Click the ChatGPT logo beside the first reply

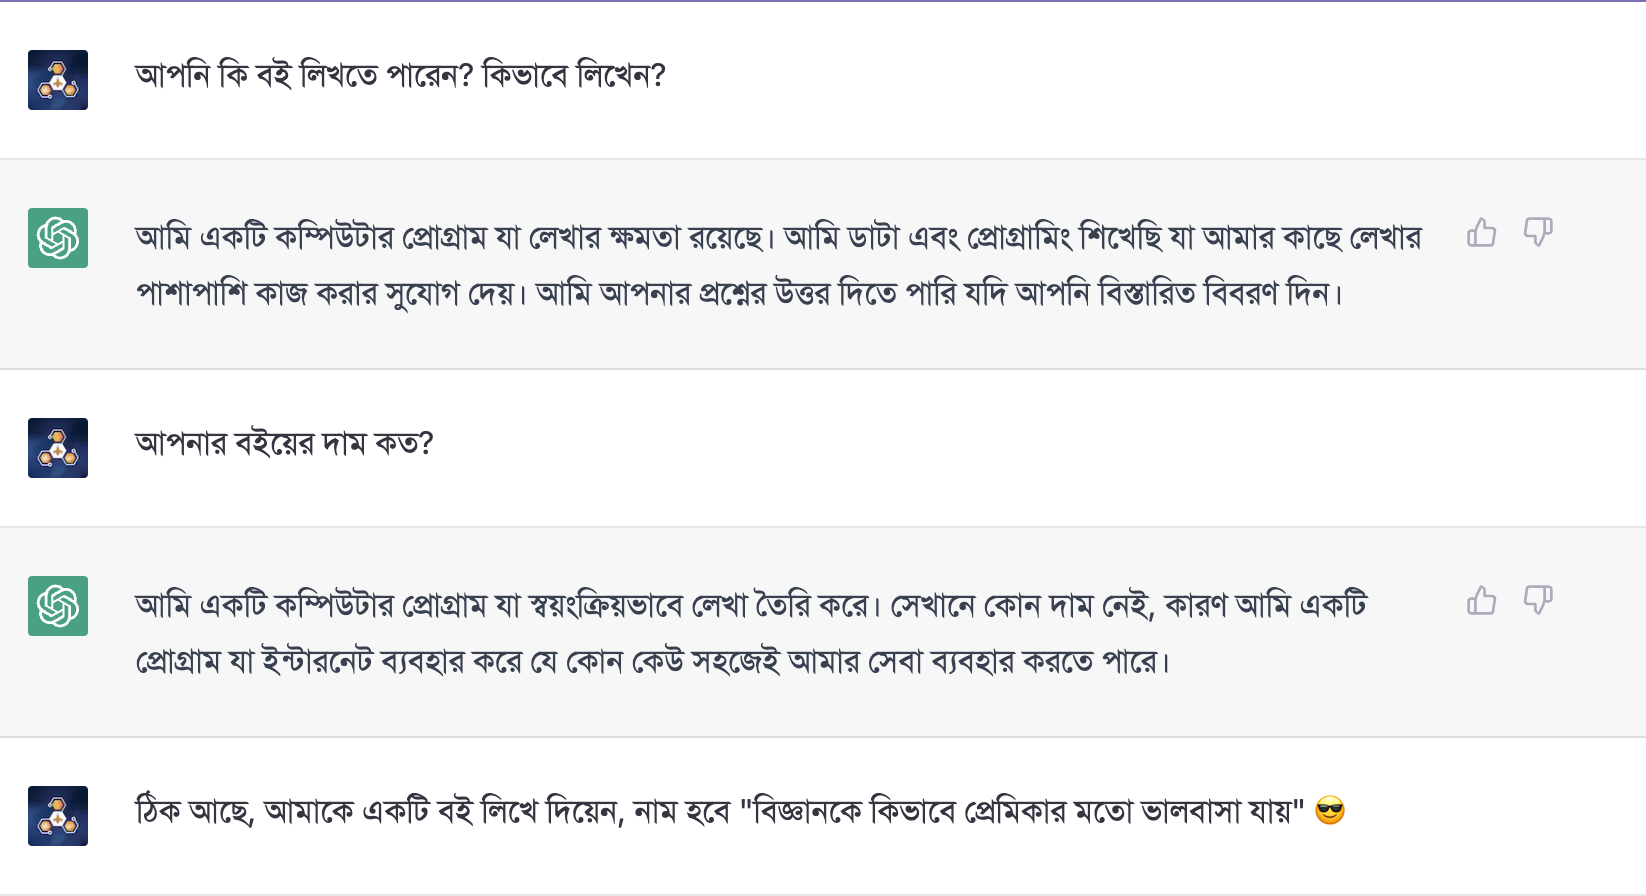pos(58,238)
